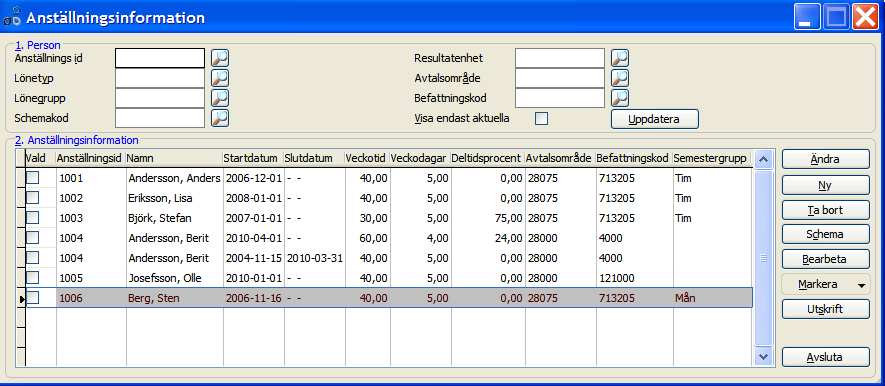Click the Bearbeta button
The image size is (885, 386).
pos(826,260)
